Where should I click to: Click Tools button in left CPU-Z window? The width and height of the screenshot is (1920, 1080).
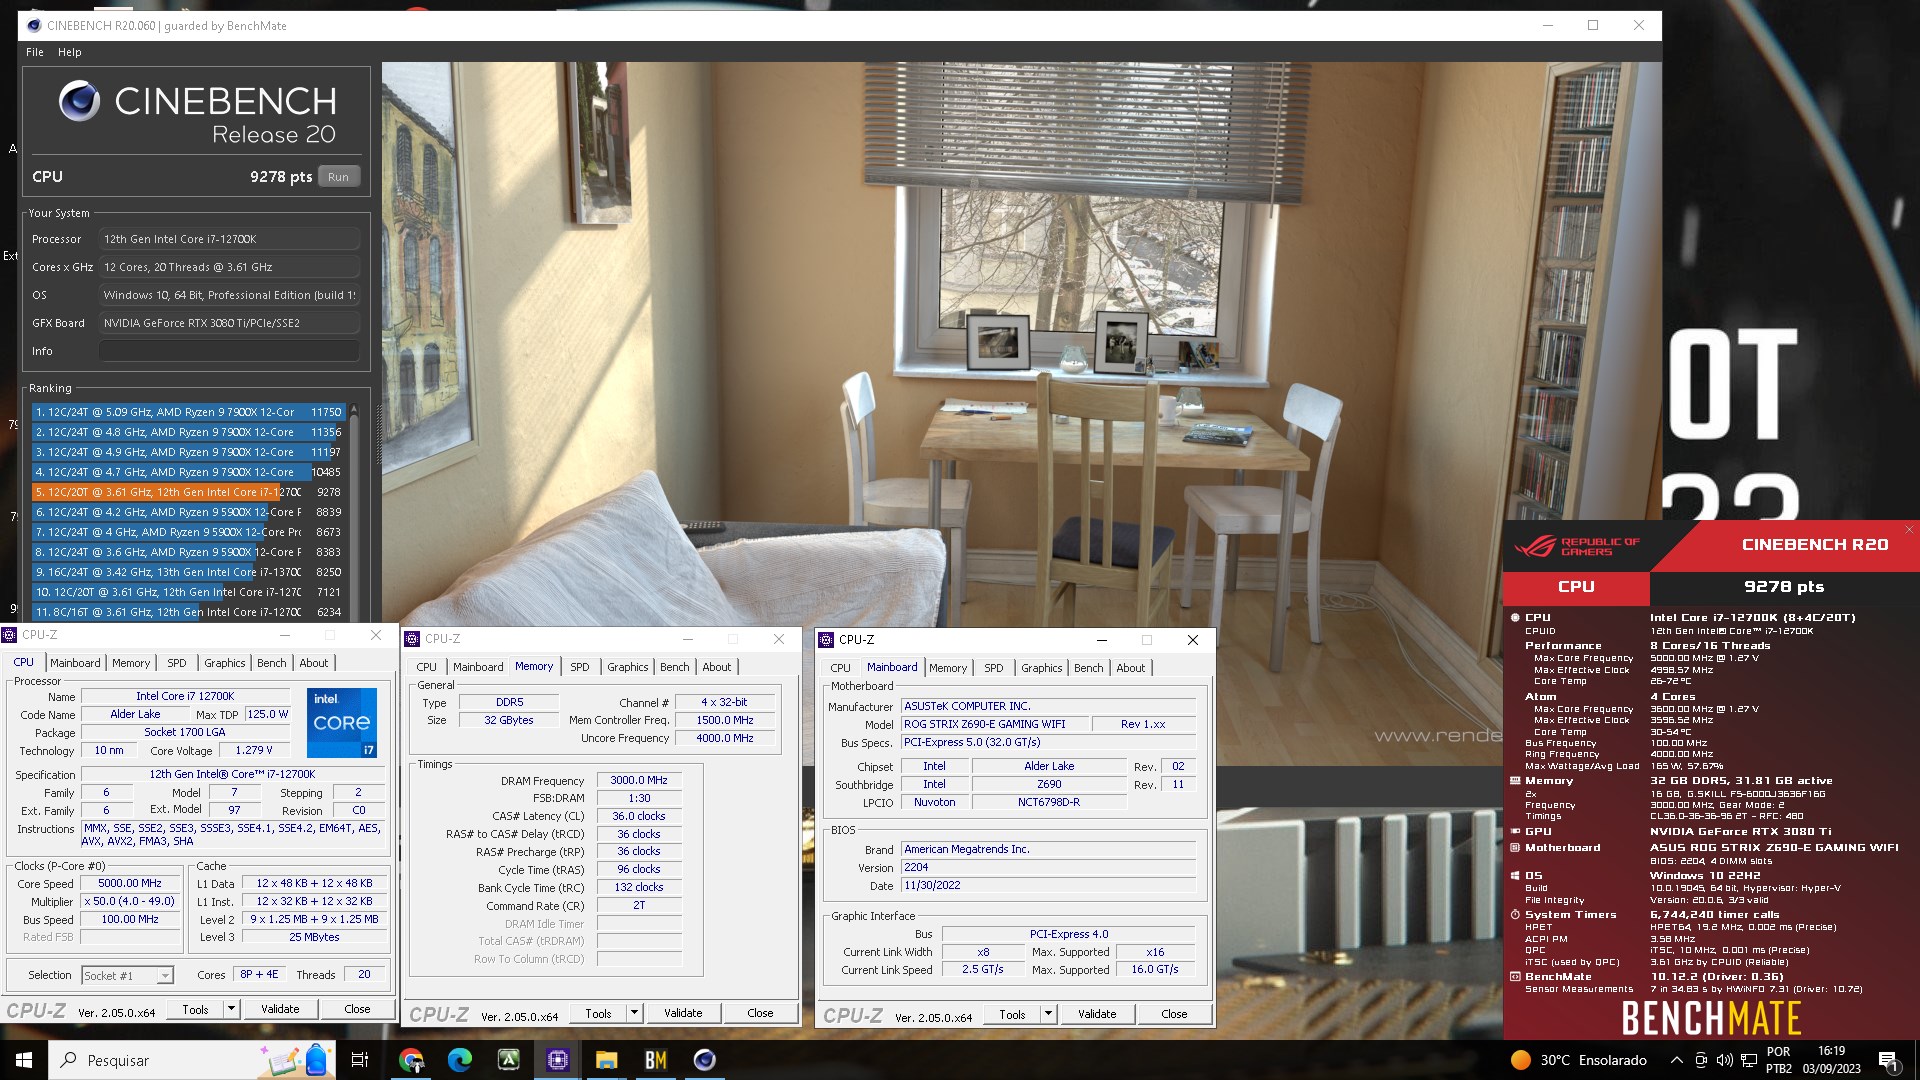196,1009
